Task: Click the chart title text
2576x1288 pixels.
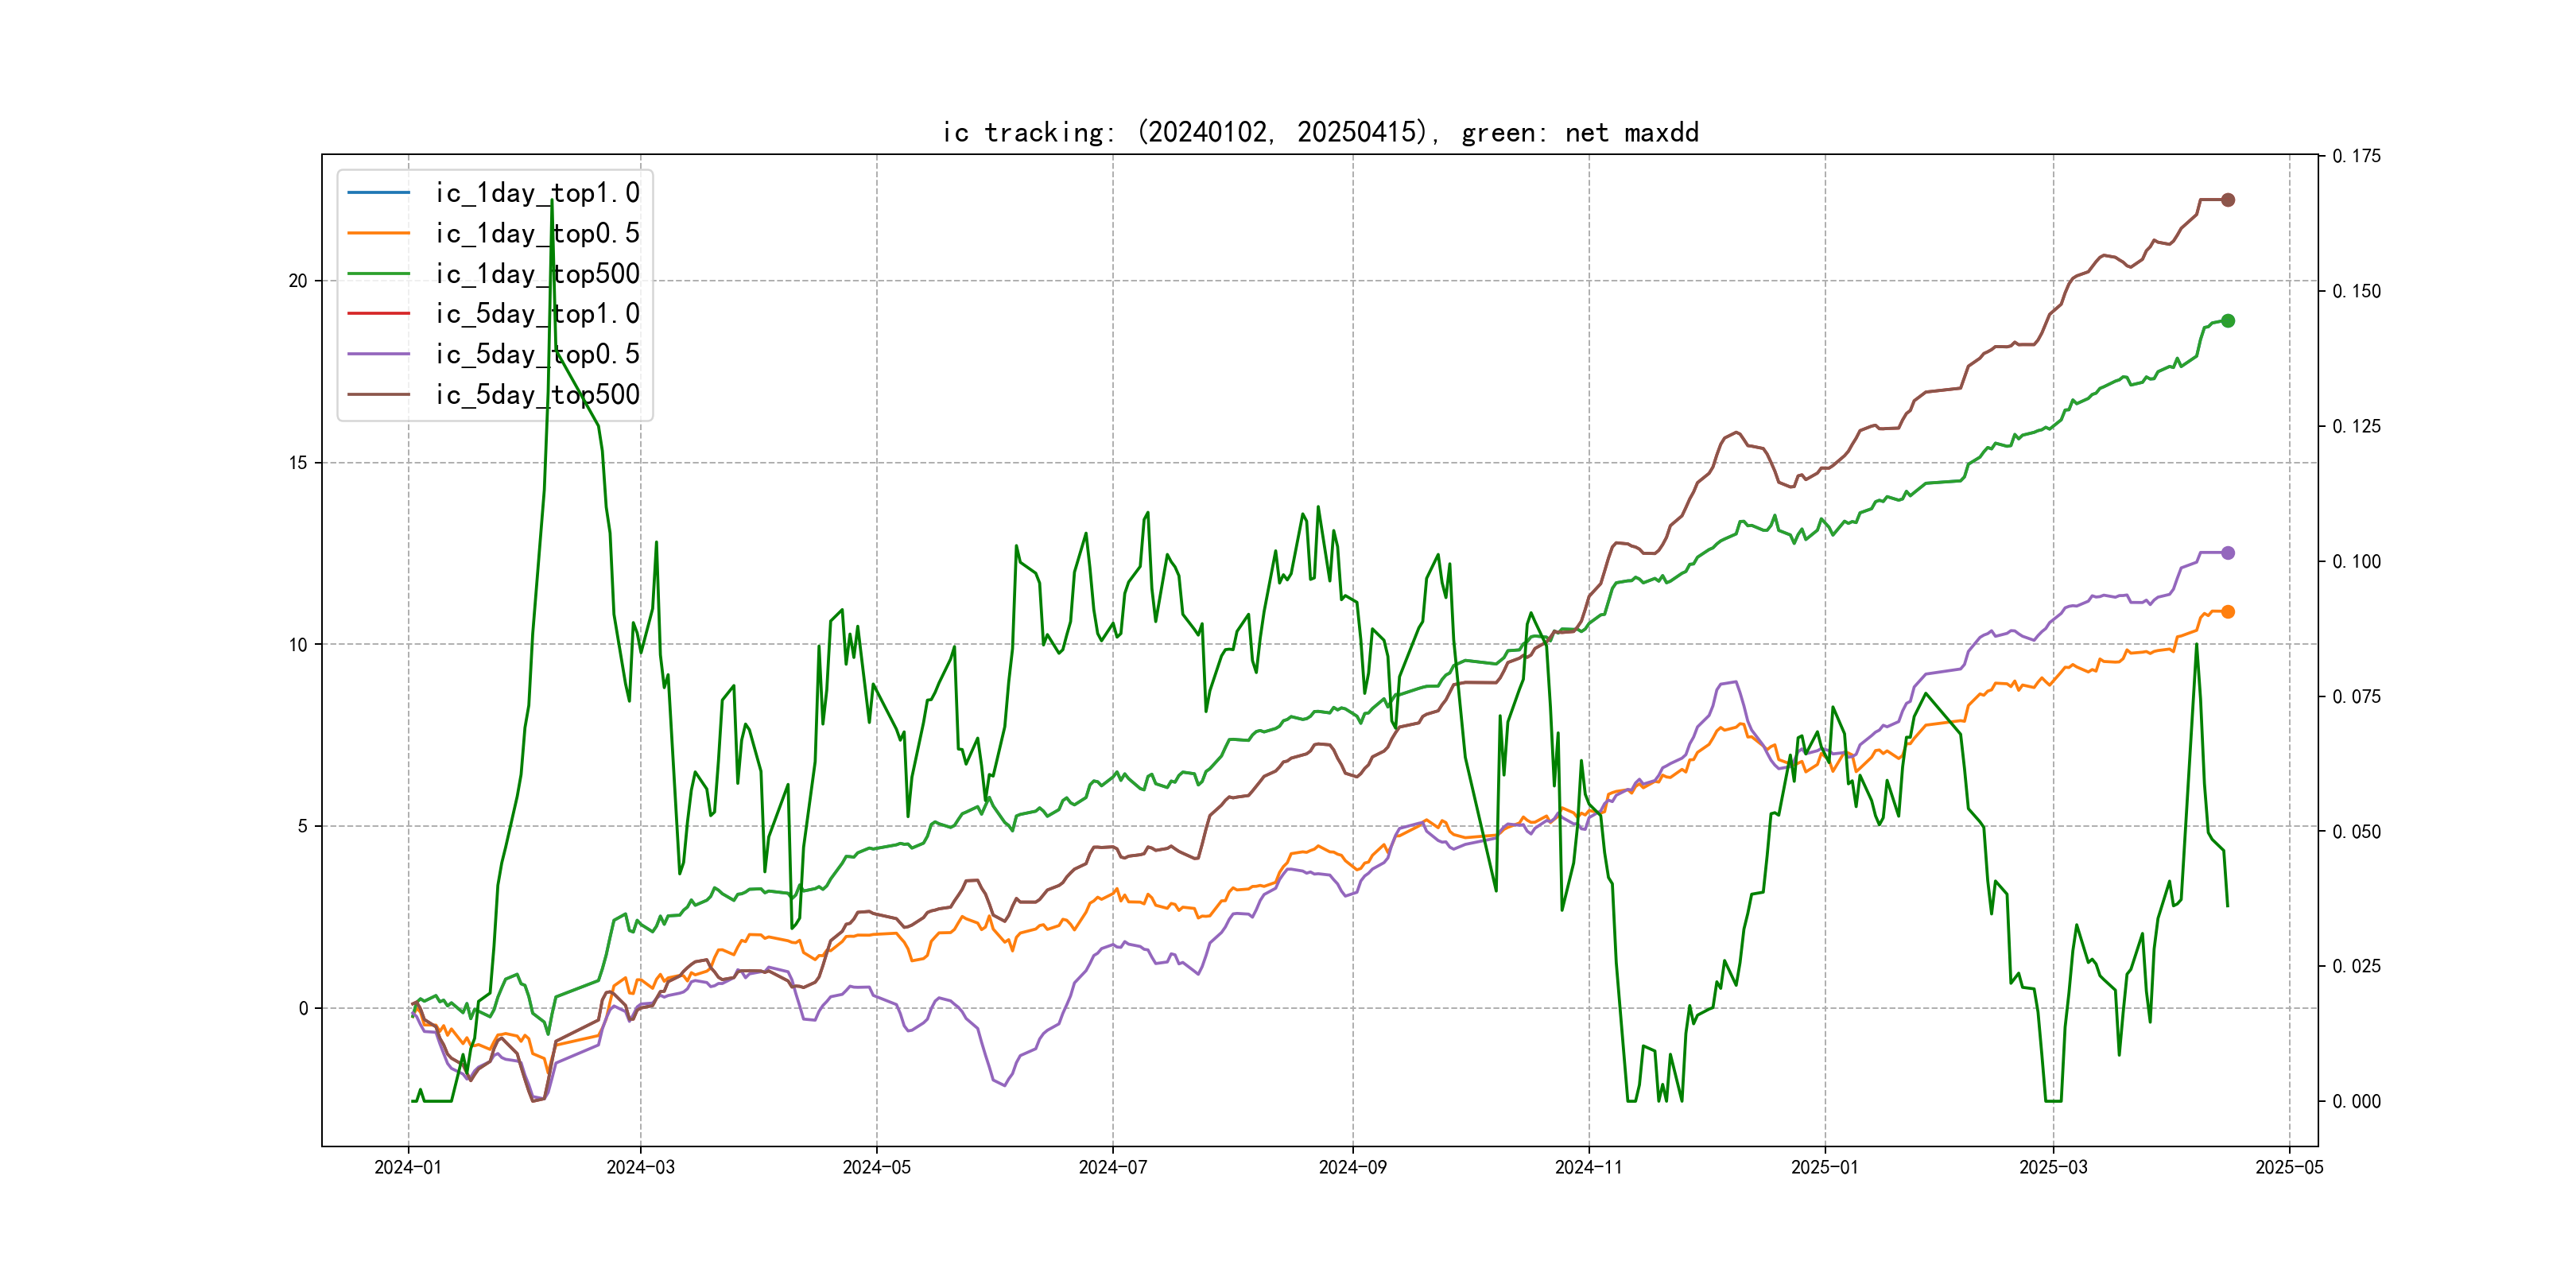Action: [x=1320, y=132]
